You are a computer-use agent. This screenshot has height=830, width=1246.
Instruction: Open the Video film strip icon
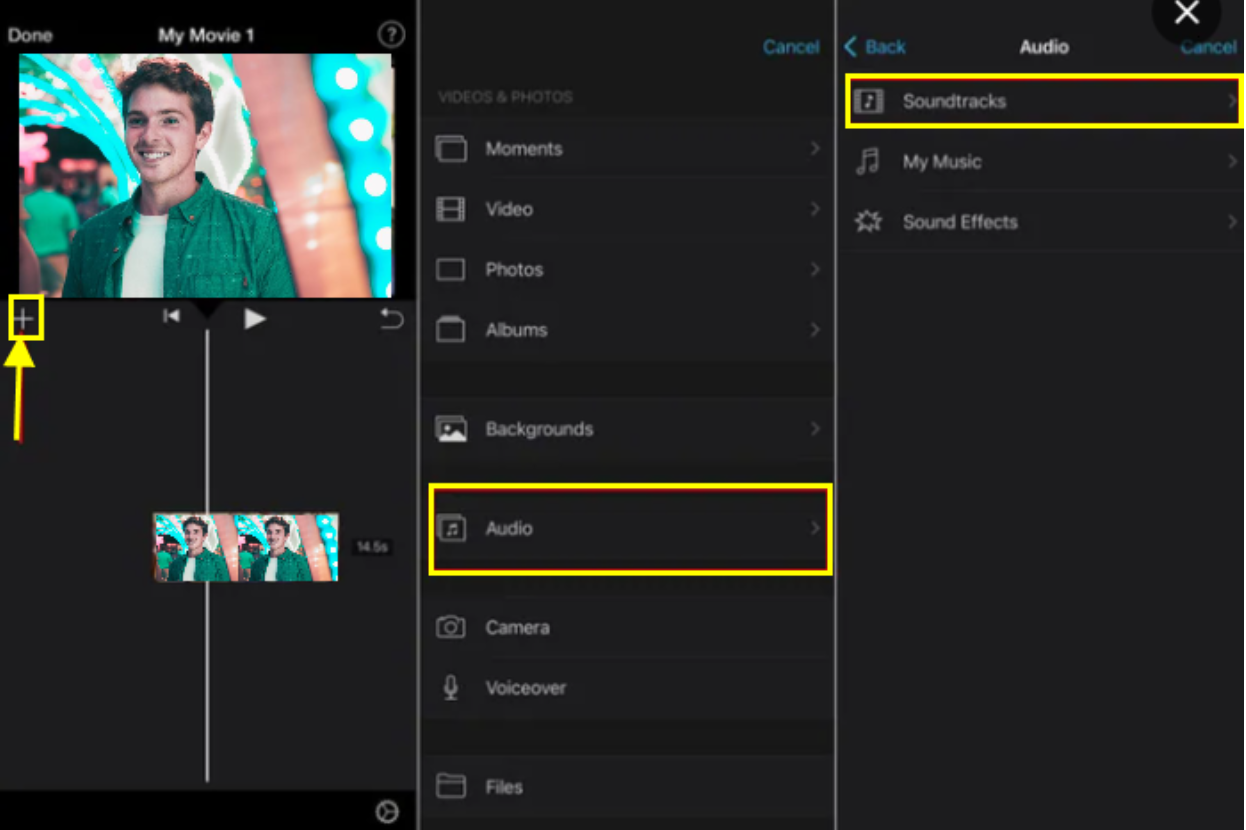pyautogui.click(x=451, y=209)
